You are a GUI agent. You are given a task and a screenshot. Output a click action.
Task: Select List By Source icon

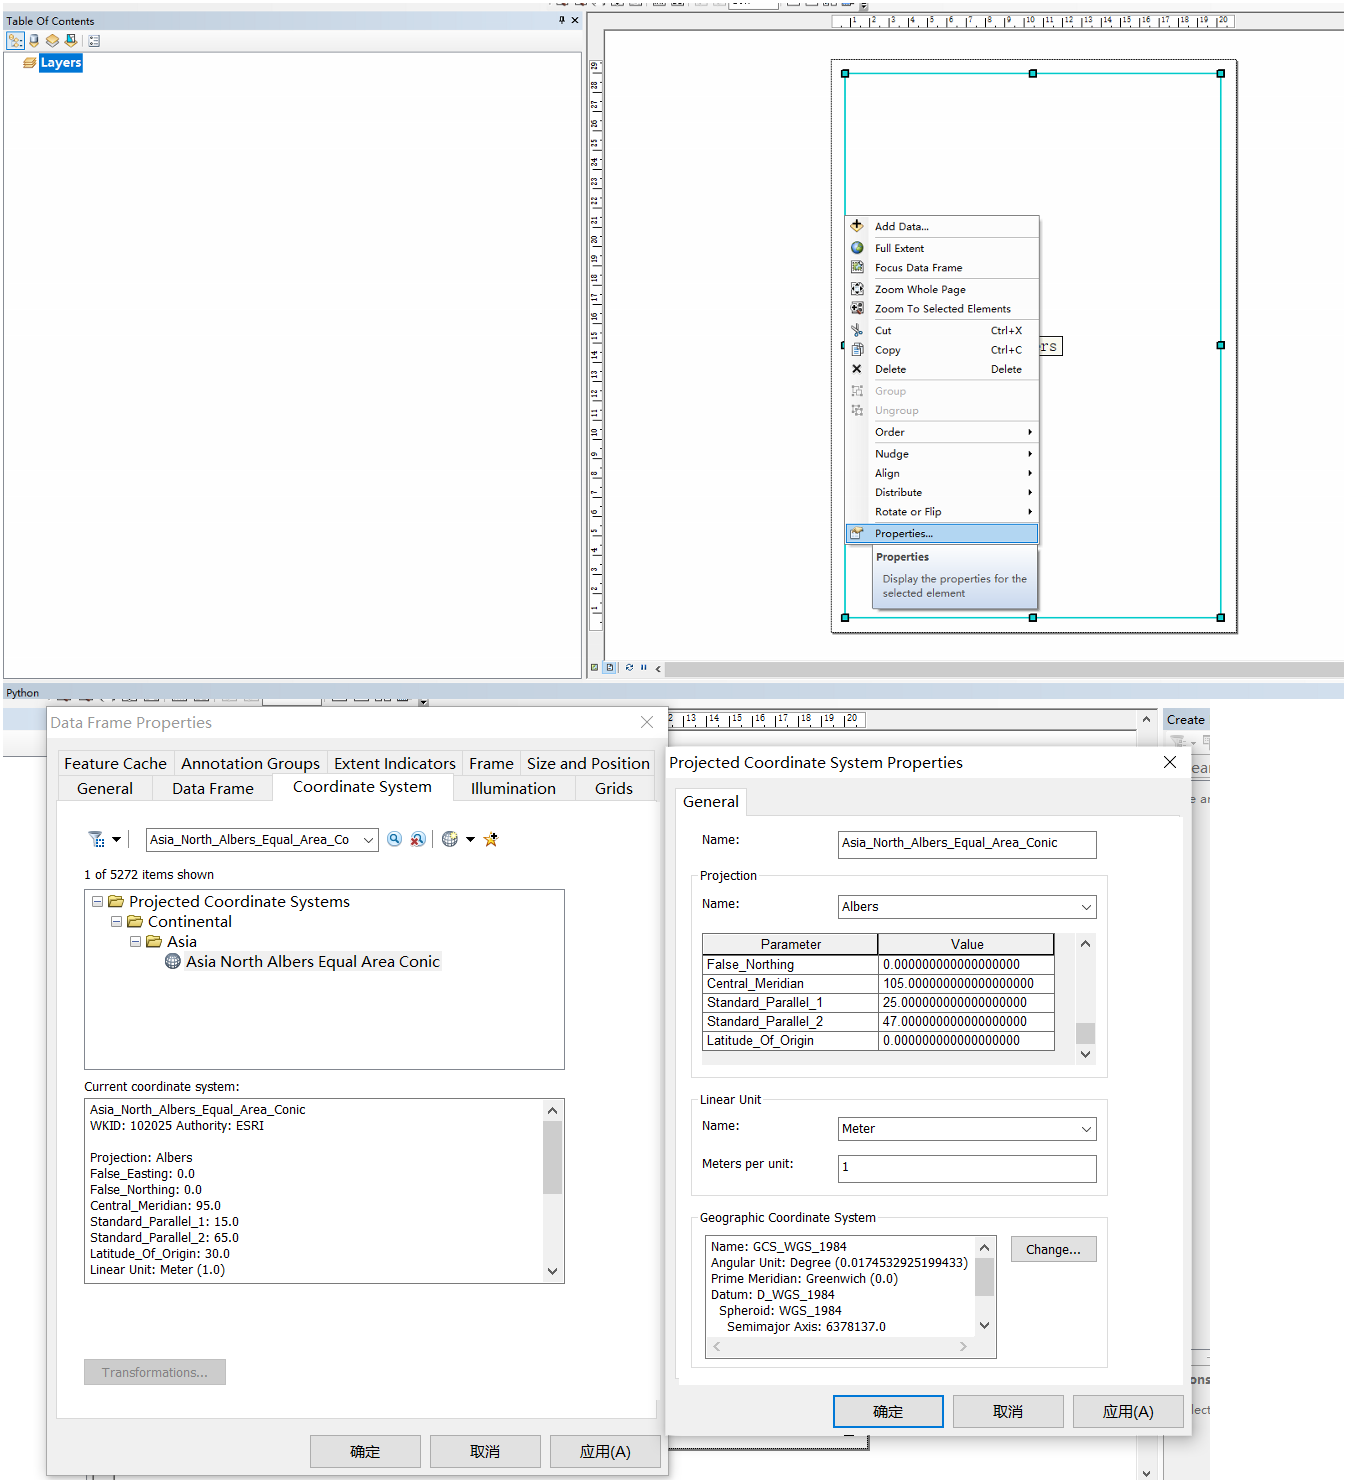point(34,41)
